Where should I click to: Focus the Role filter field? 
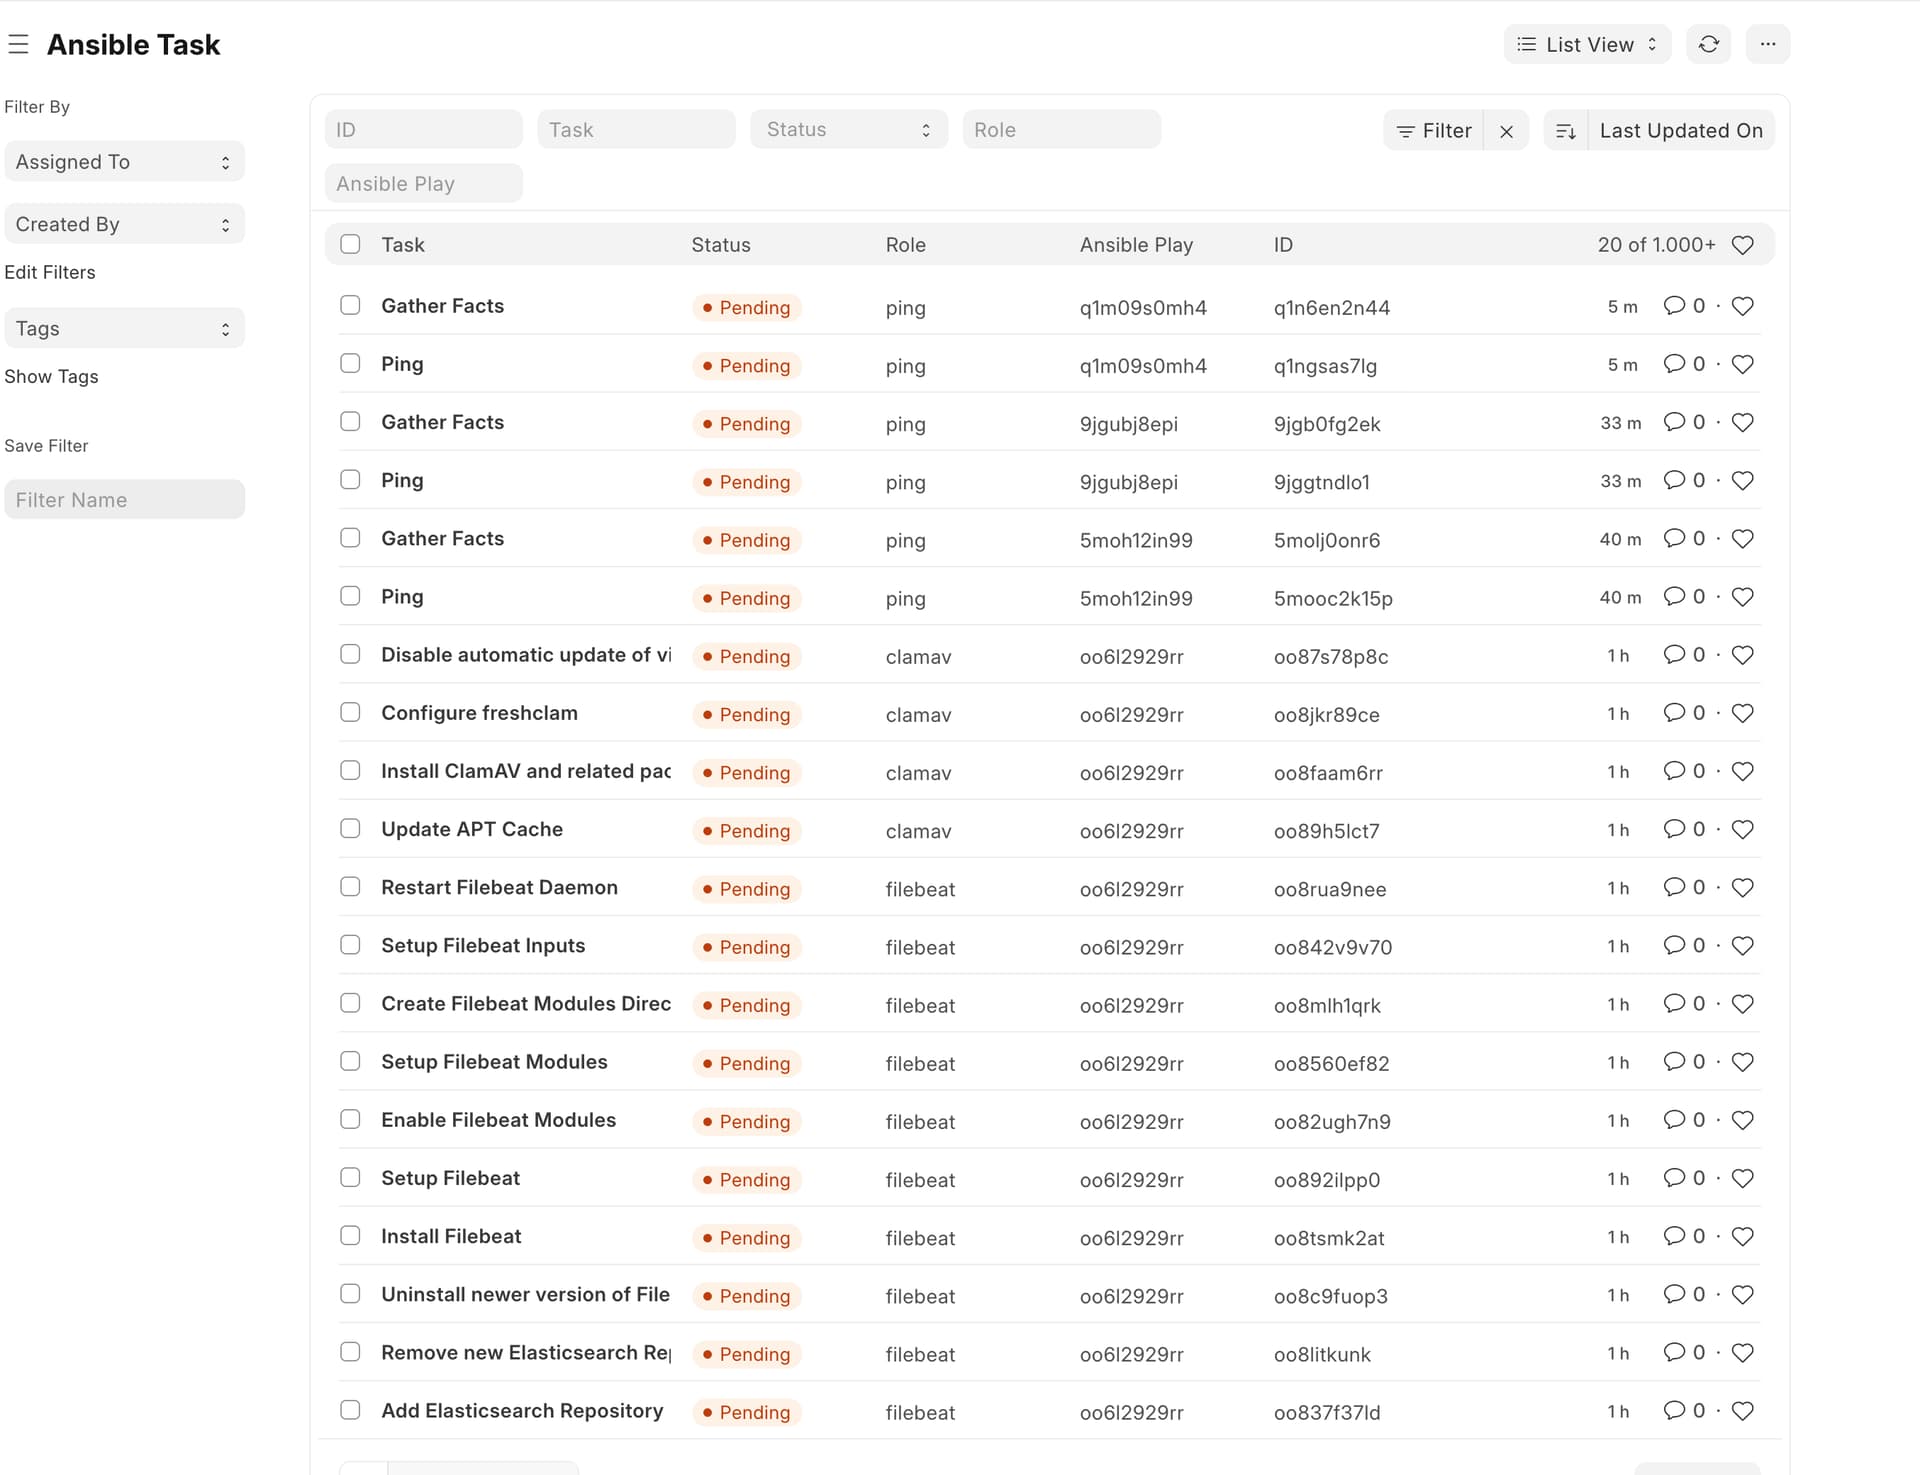pos(1061,130)
